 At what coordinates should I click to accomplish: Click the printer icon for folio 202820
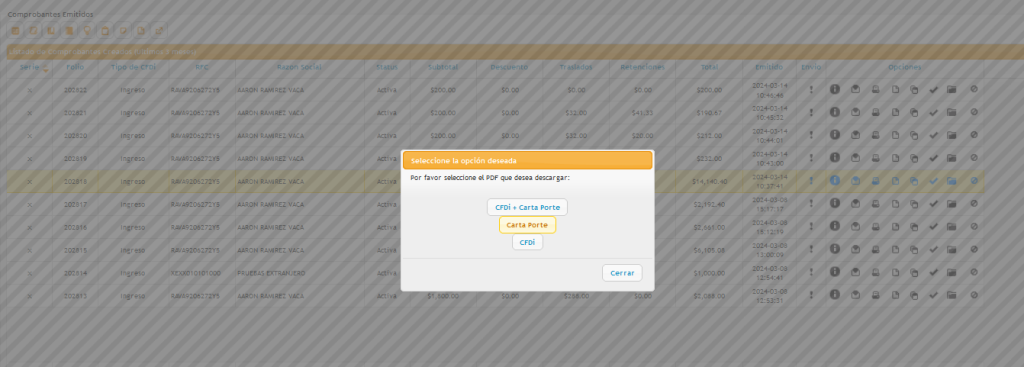point(875,135)
